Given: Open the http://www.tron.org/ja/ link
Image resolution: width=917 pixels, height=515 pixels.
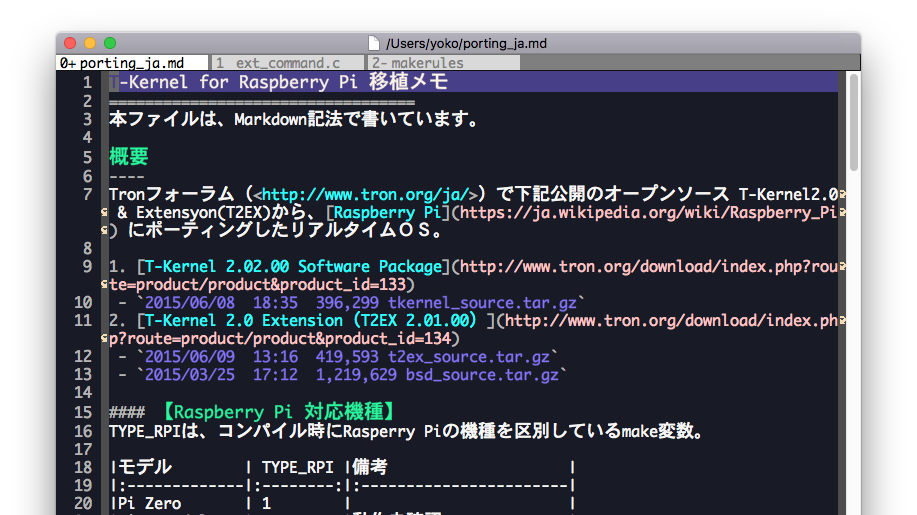Looking at the screenshot, I should [x=366, y=194].
